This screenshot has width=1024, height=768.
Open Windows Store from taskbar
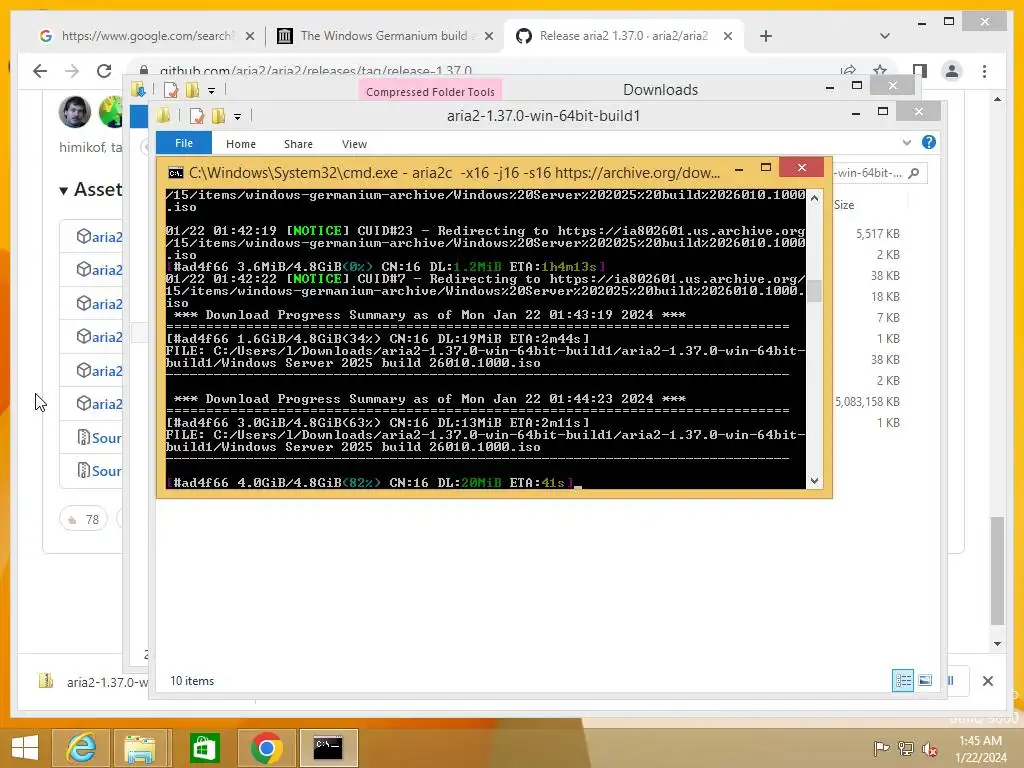click(x=204, y=747)
